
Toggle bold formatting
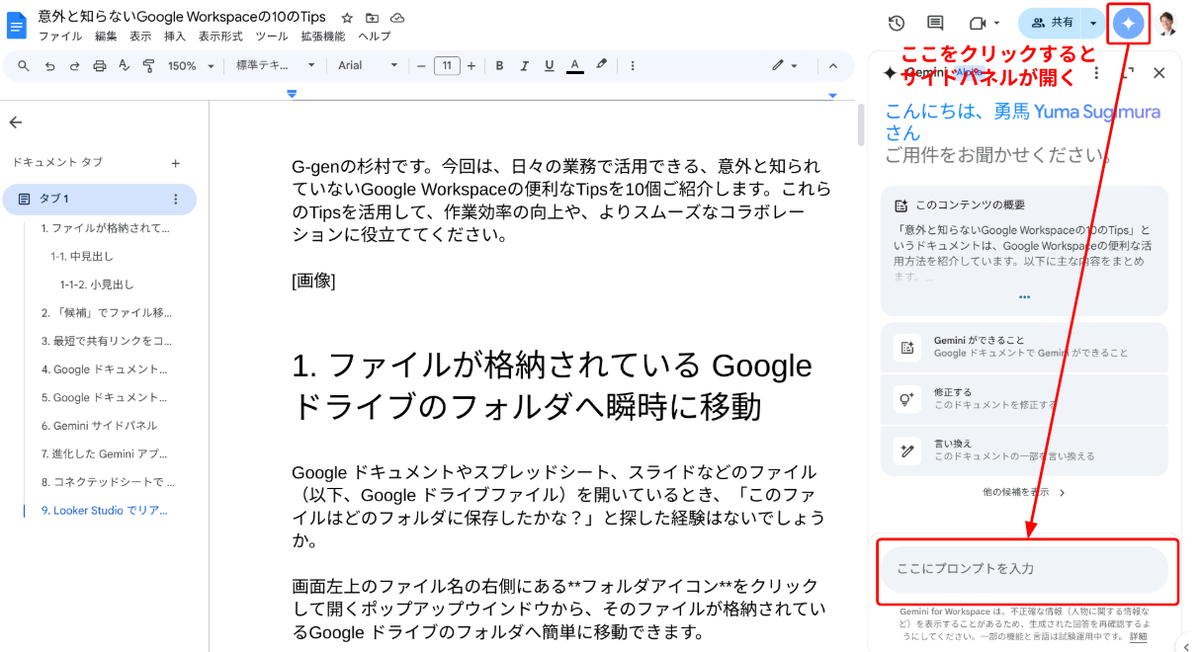coord(499,66)
